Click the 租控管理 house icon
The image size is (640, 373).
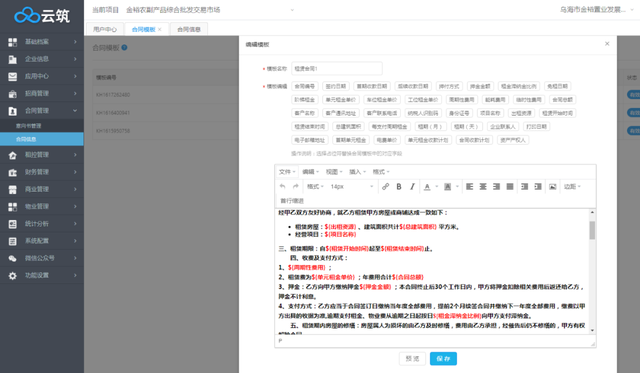click(13, 155)
